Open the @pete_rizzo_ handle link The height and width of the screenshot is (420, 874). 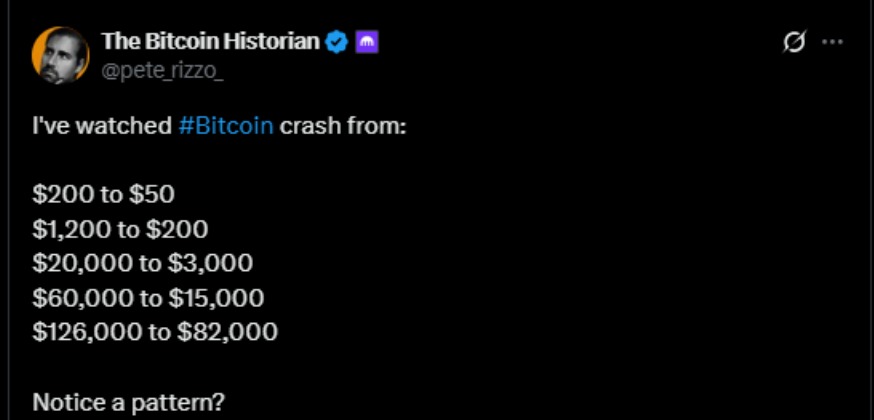coord(148,67)
